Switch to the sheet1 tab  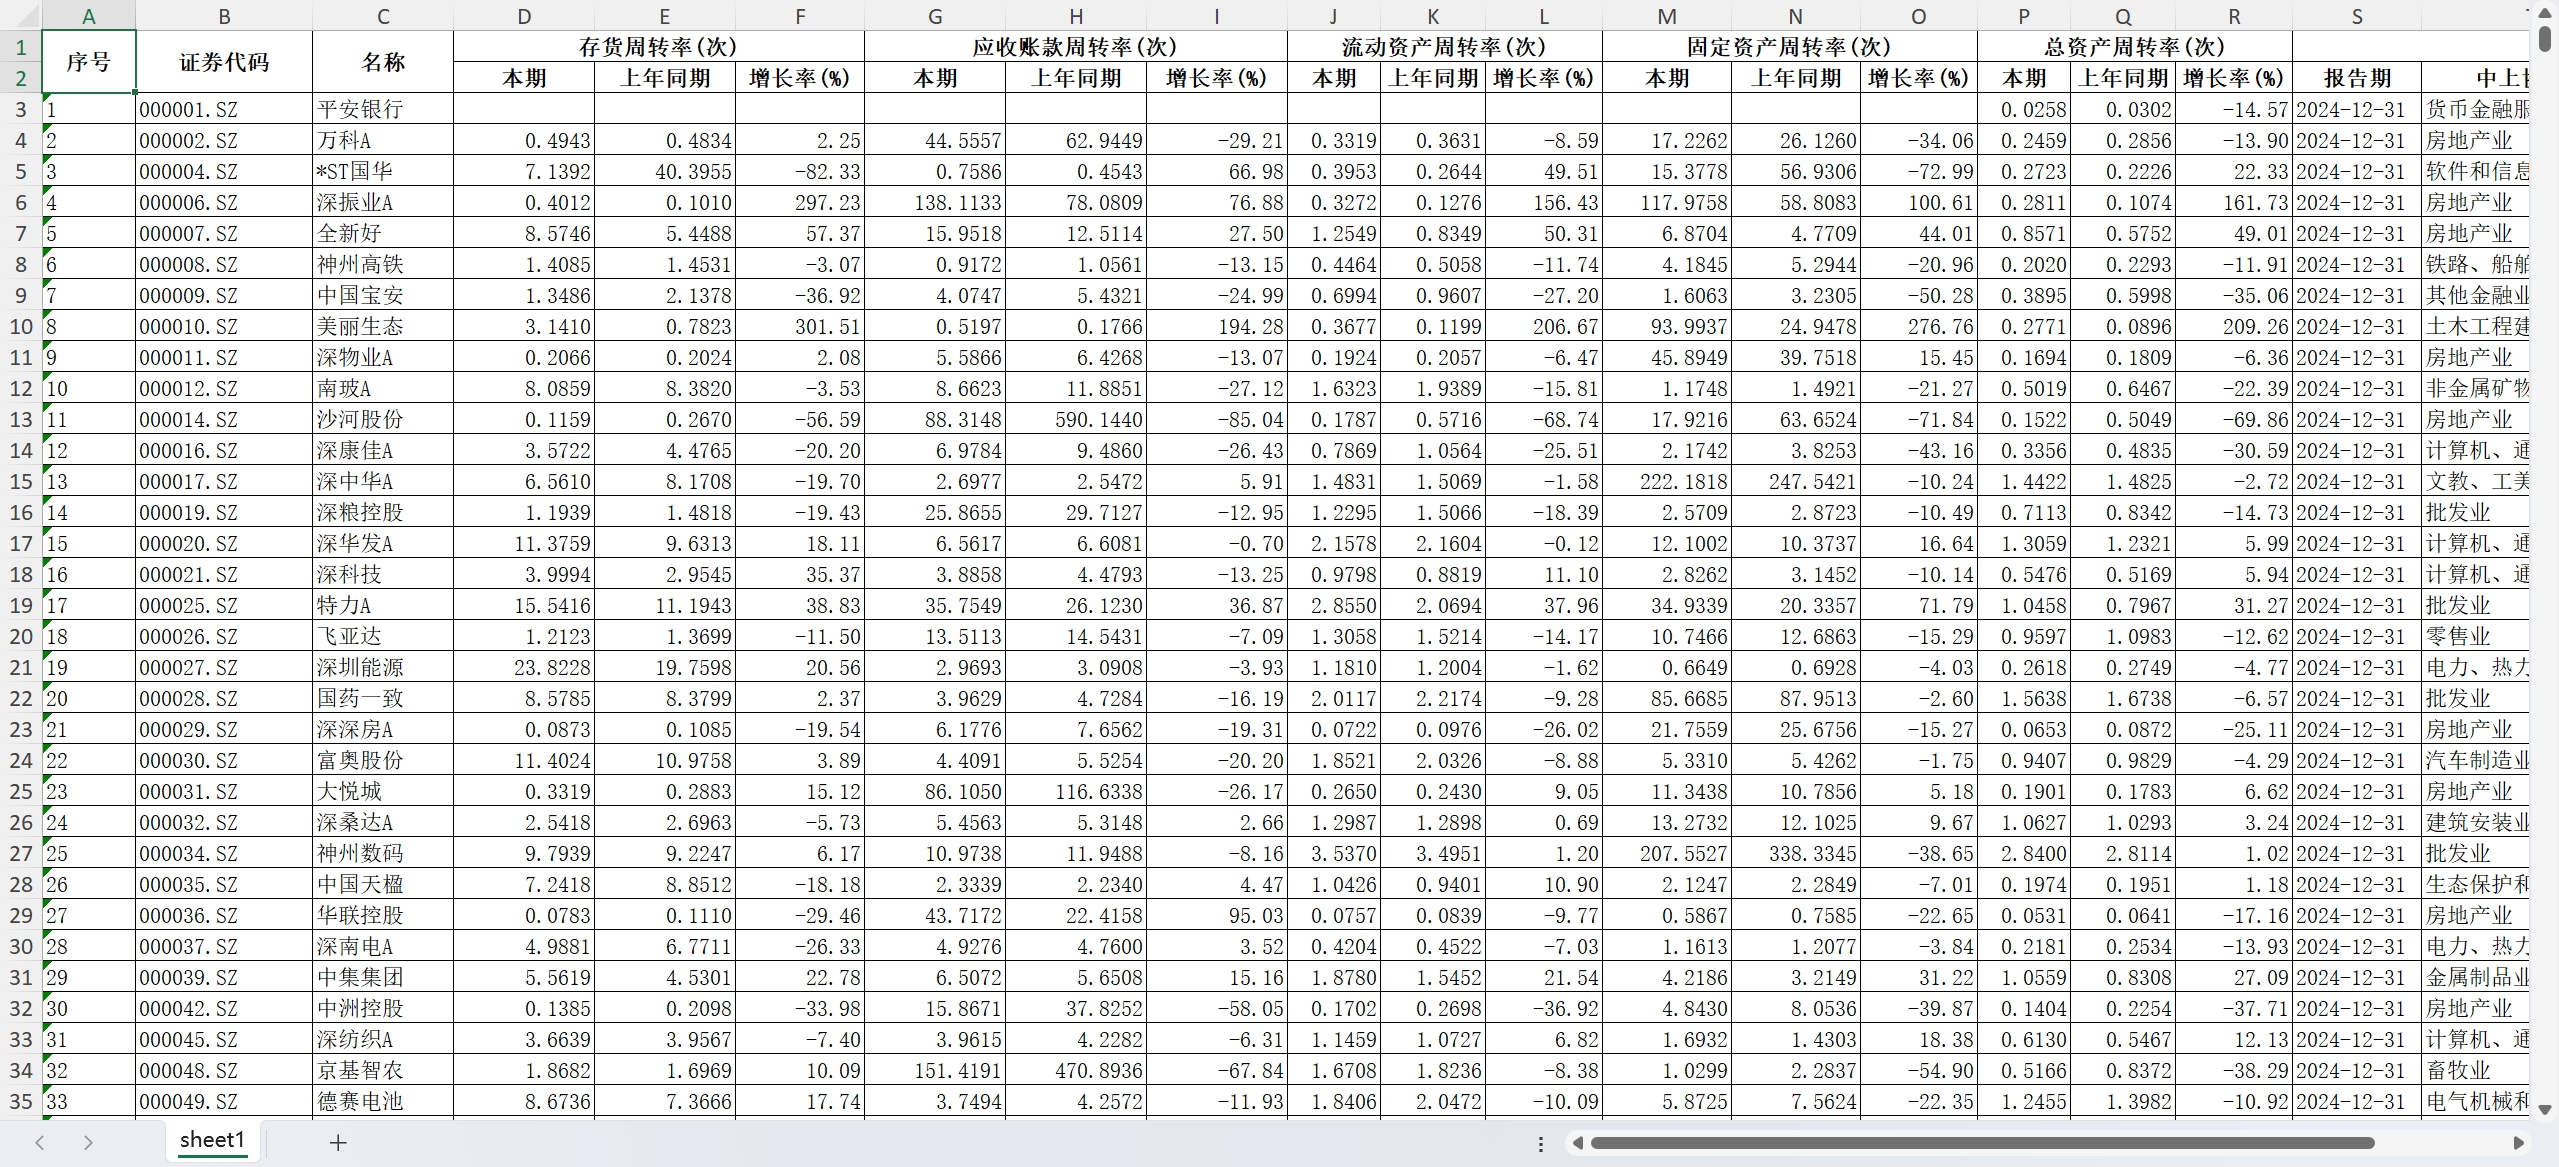click(x=212, y=1140)
